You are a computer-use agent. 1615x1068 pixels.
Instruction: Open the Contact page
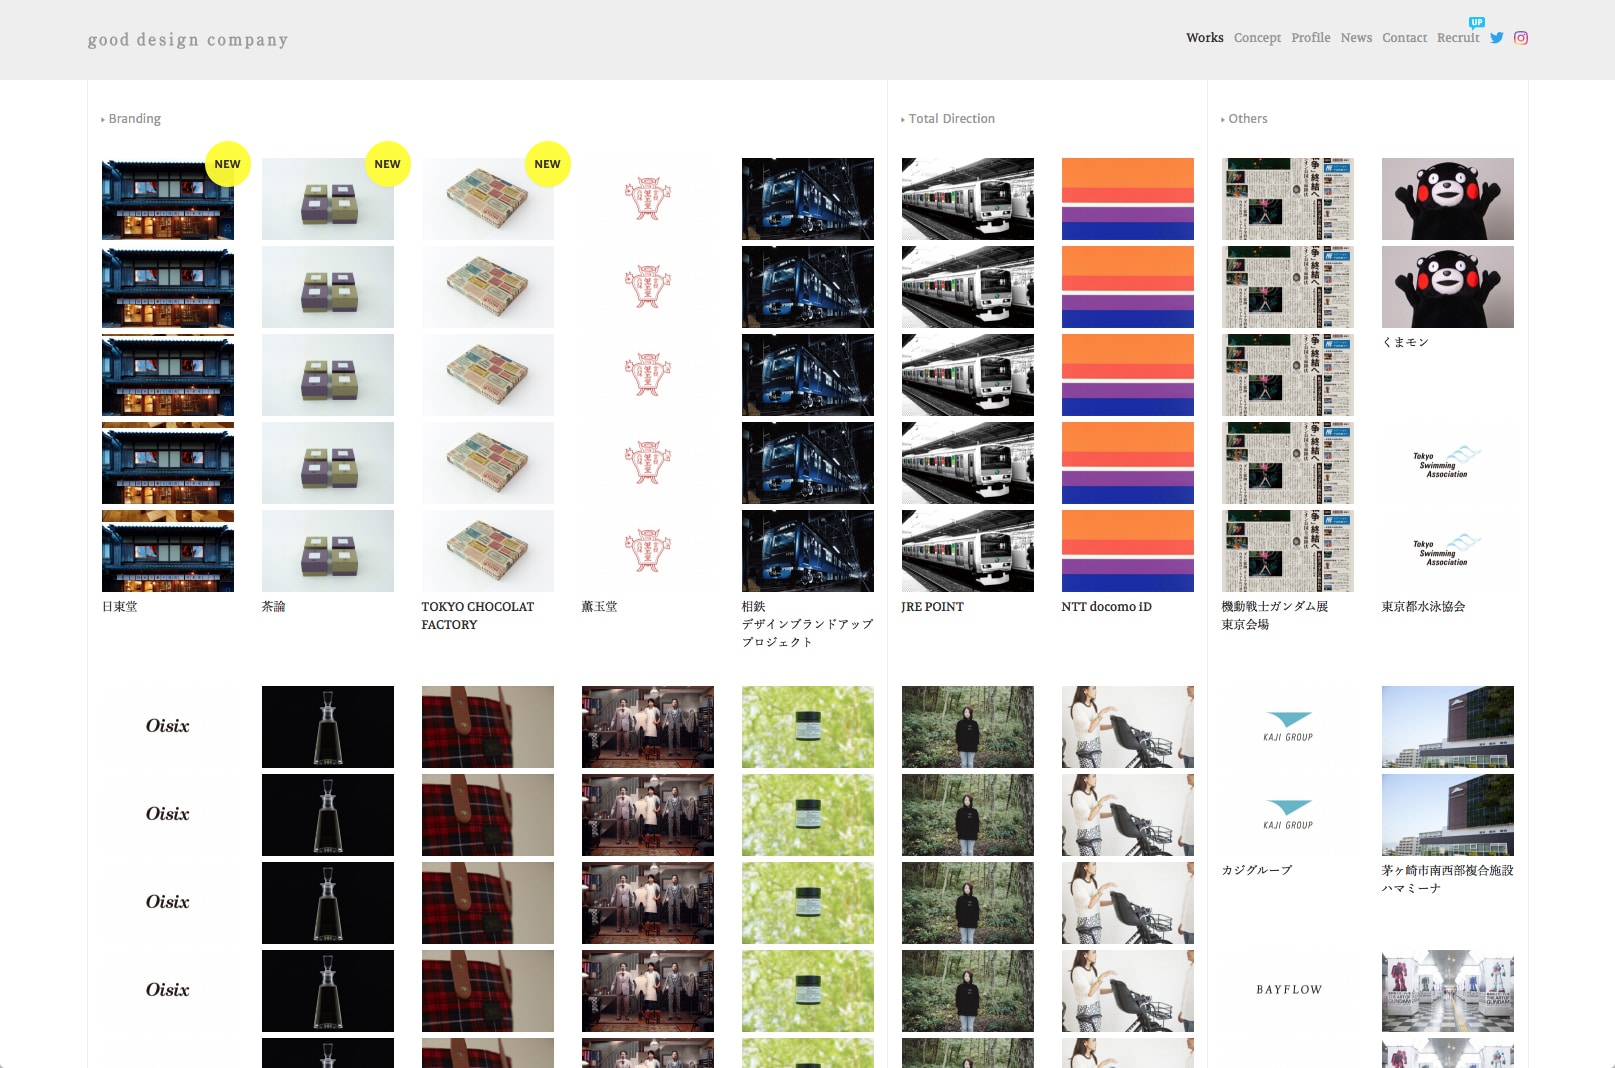(x=1404, y=38)
